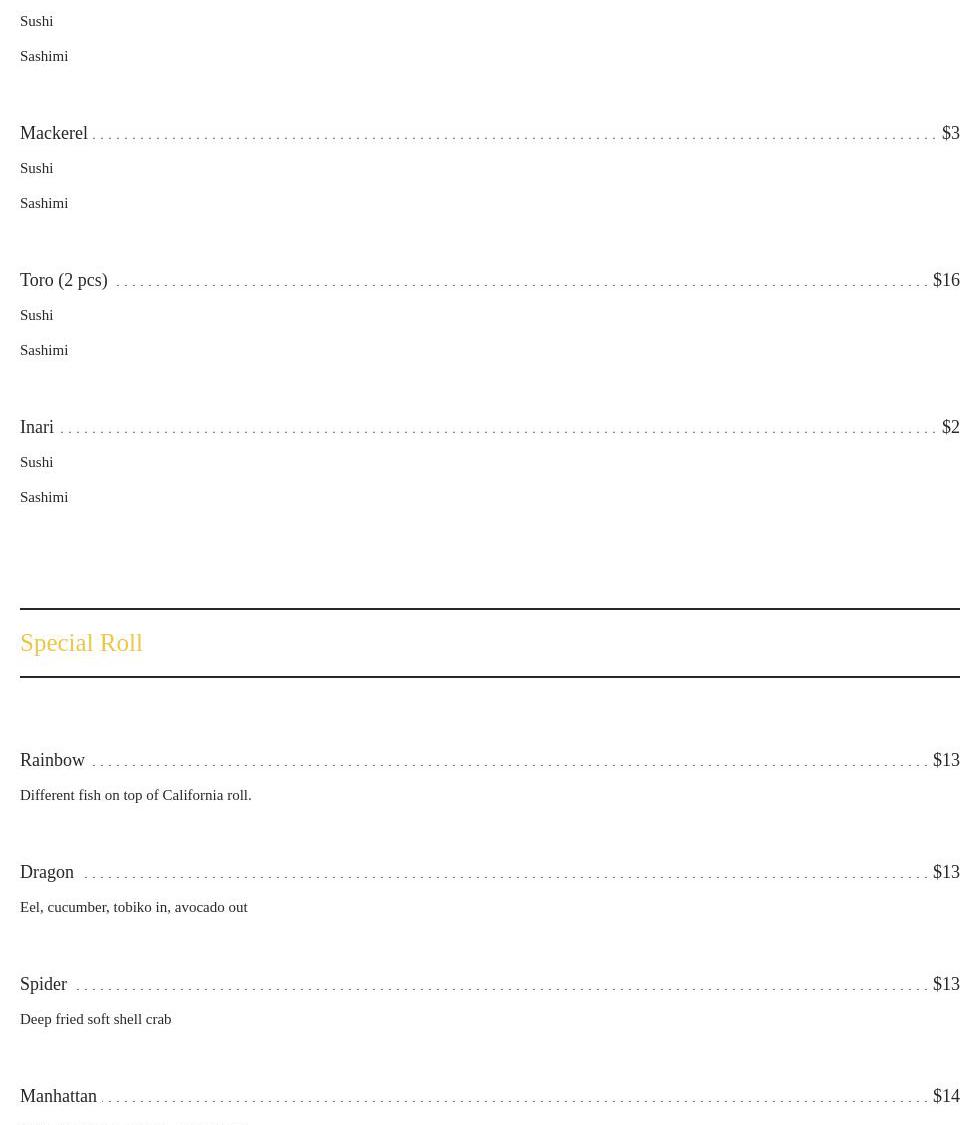
Task: Click the Mackerel menu item name
Action: (54, 133)
